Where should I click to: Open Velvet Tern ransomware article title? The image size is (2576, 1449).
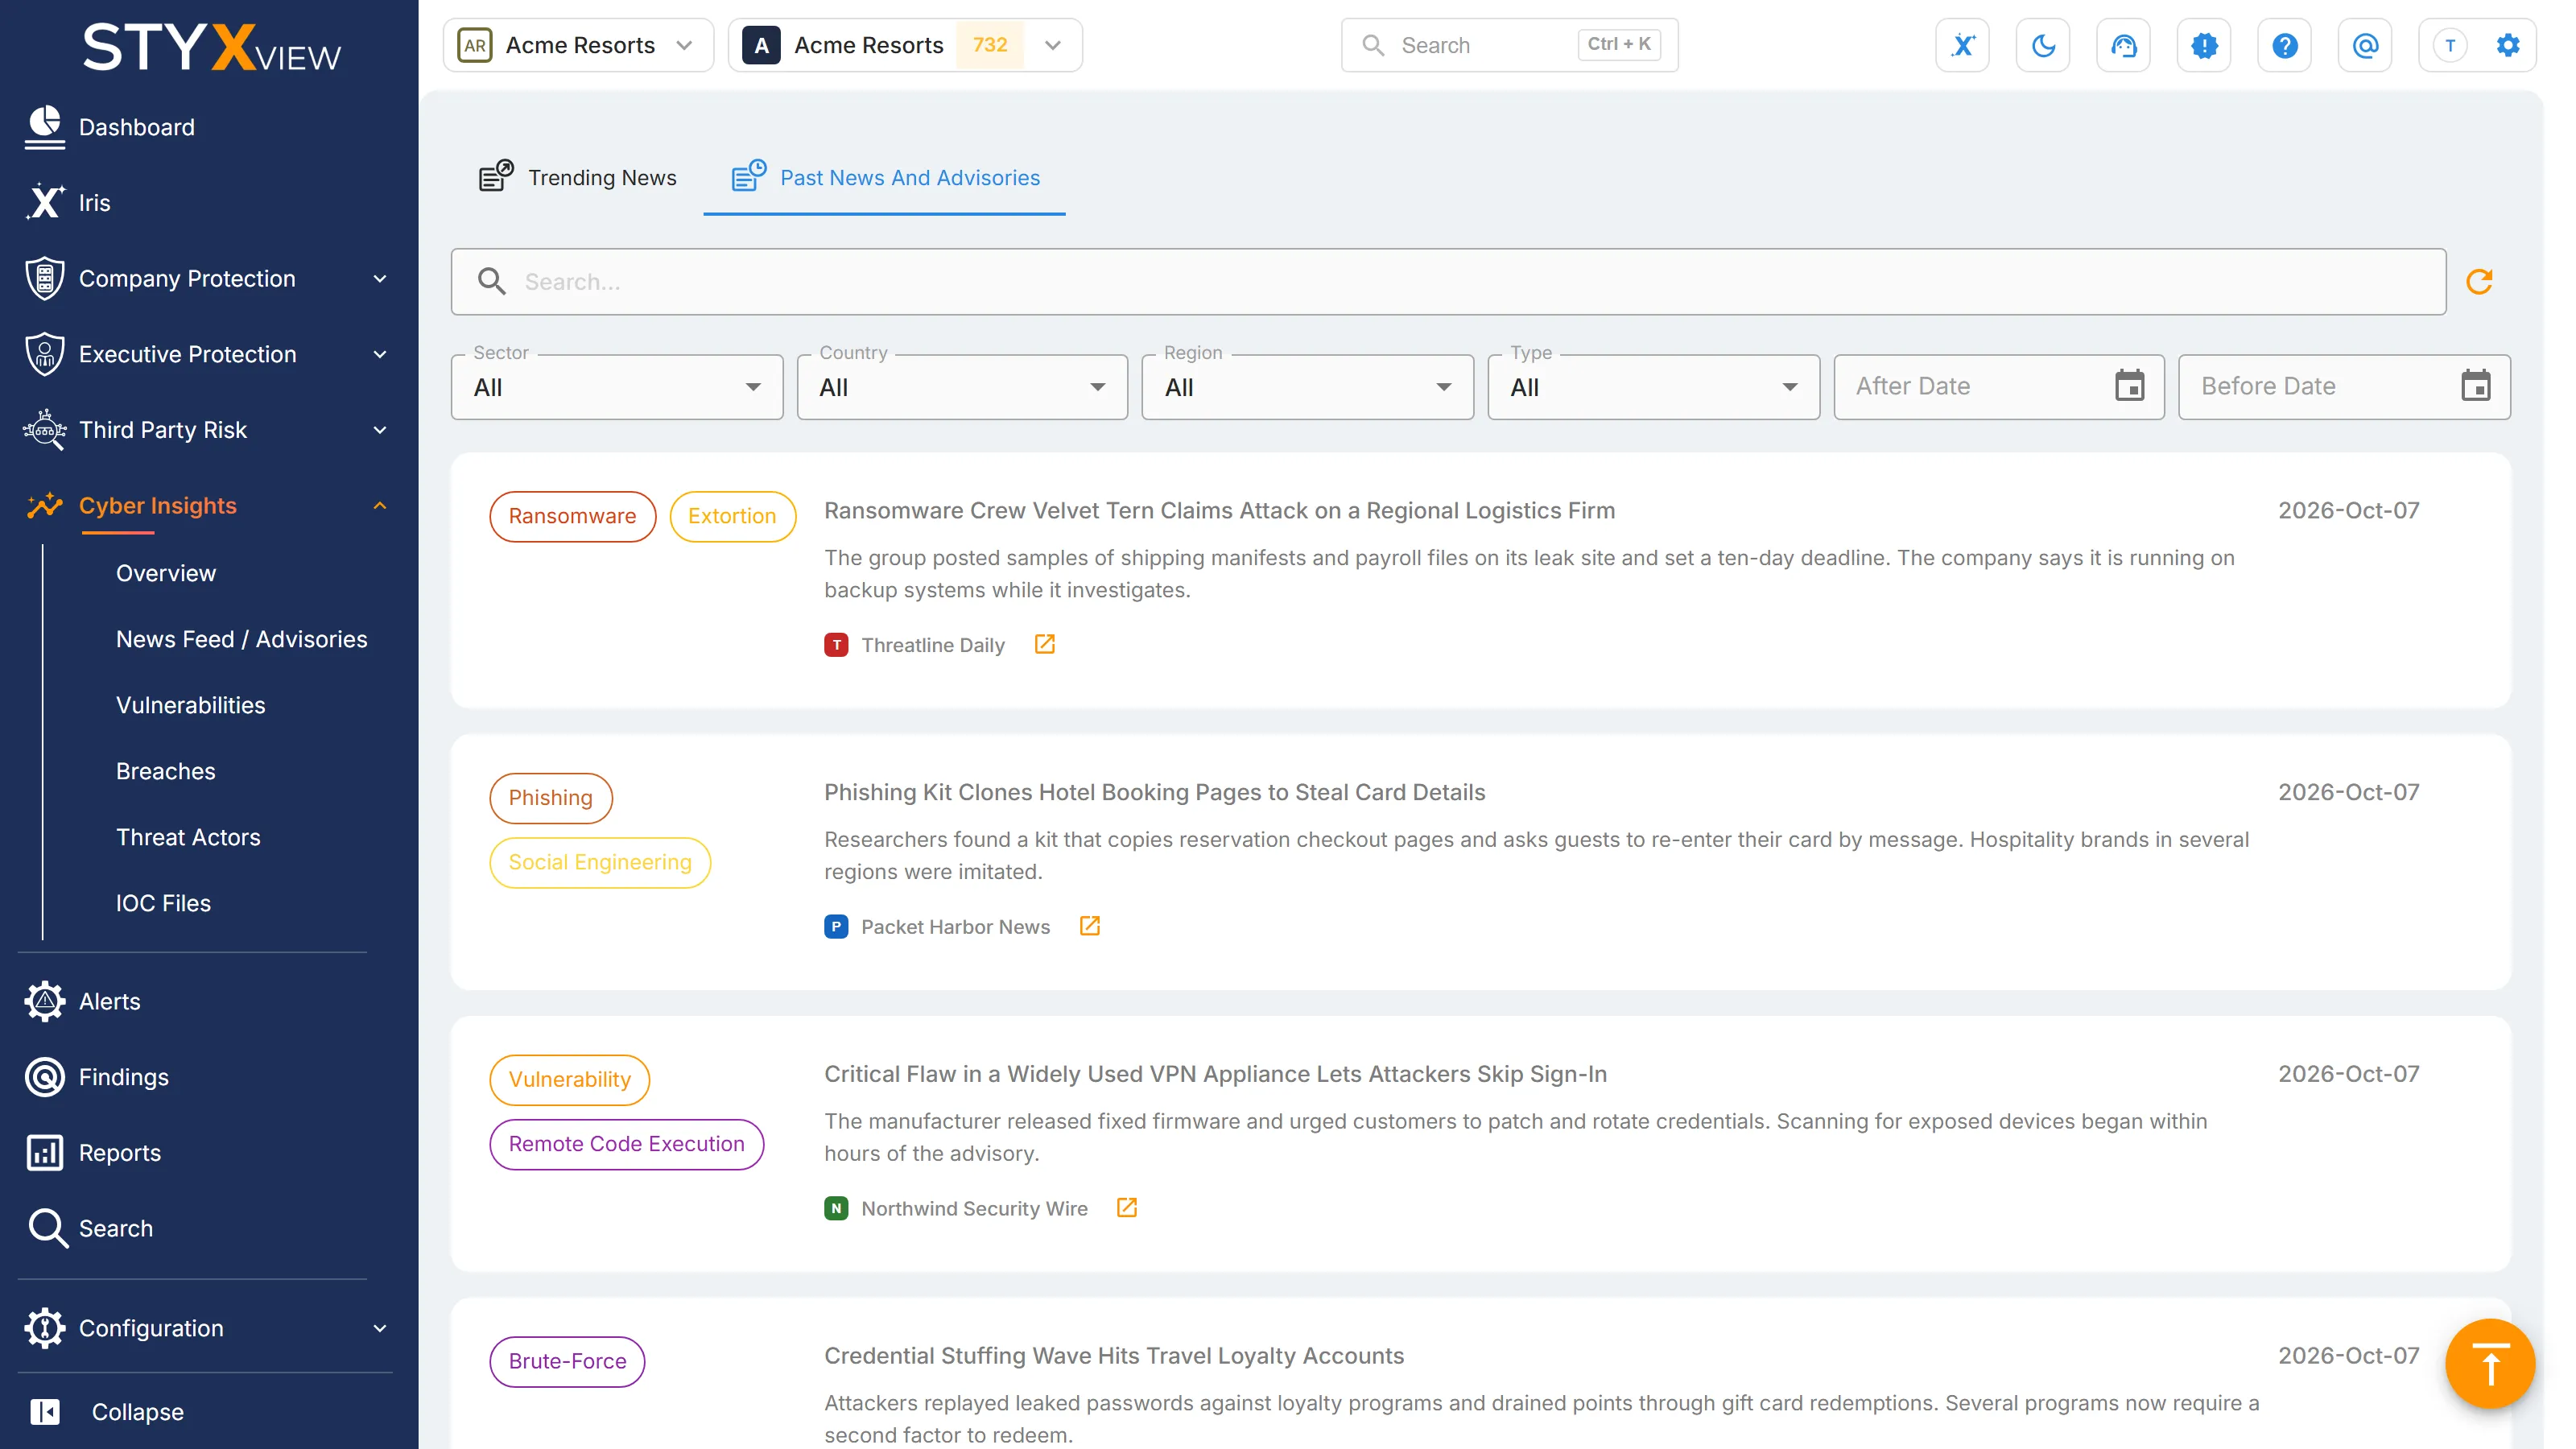tap(1219, 510)
